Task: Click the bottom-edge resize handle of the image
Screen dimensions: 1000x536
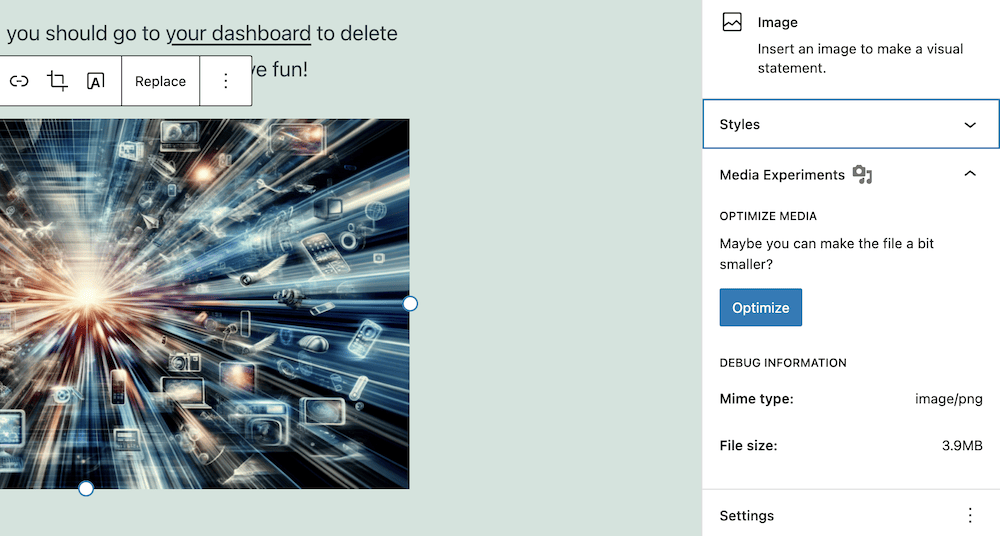Action: click(x=85, y=489)
